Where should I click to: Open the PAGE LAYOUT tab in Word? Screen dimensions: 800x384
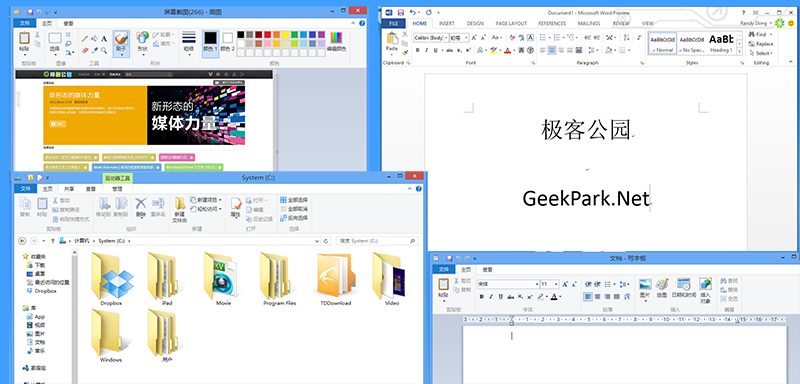(x=511, y=23)
